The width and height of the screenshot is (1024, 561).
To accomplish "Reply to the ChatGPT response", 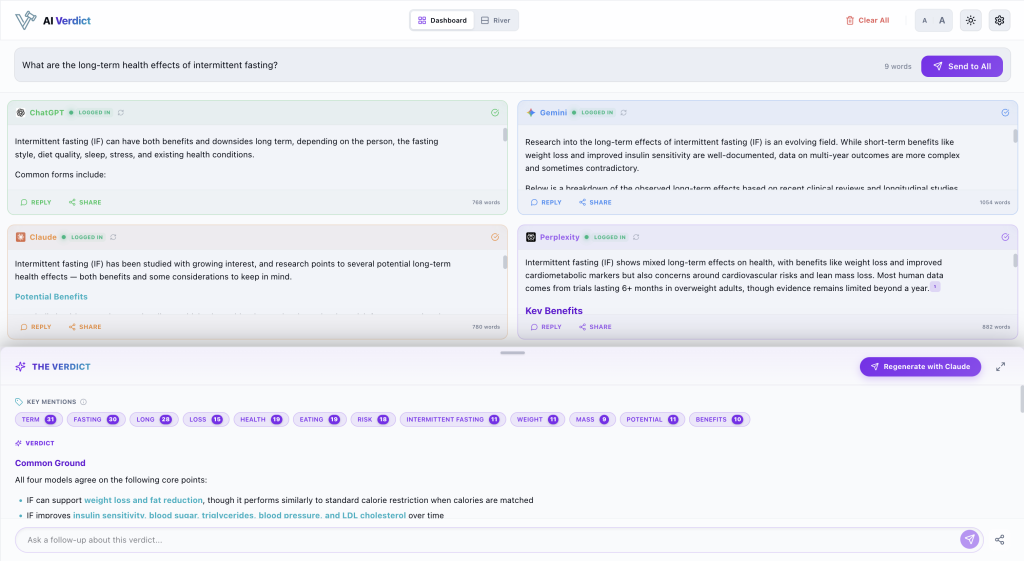I will tap(36, 202).
